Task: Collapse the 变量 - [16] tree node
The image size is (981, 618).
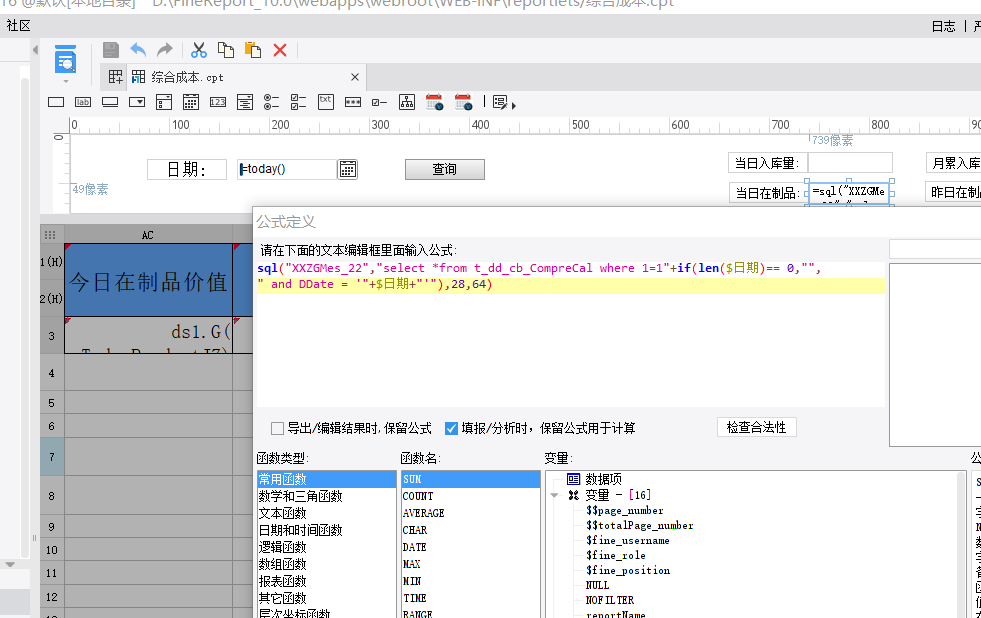Action: [554, 495]
